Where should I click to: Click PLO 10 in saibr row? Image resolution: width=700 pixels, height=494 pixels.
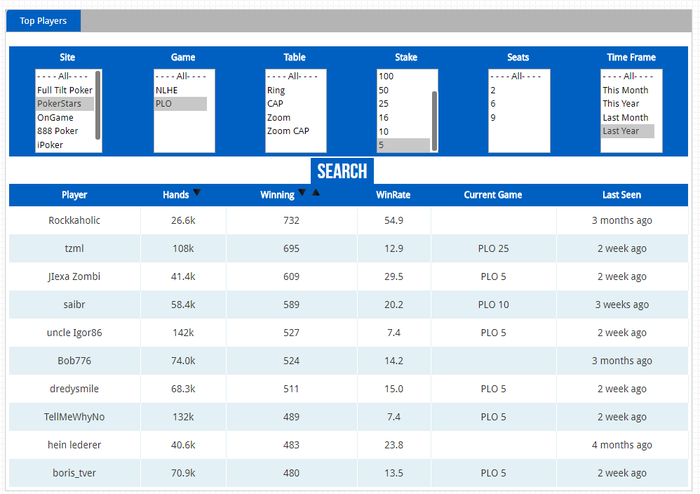pos(493,305)
